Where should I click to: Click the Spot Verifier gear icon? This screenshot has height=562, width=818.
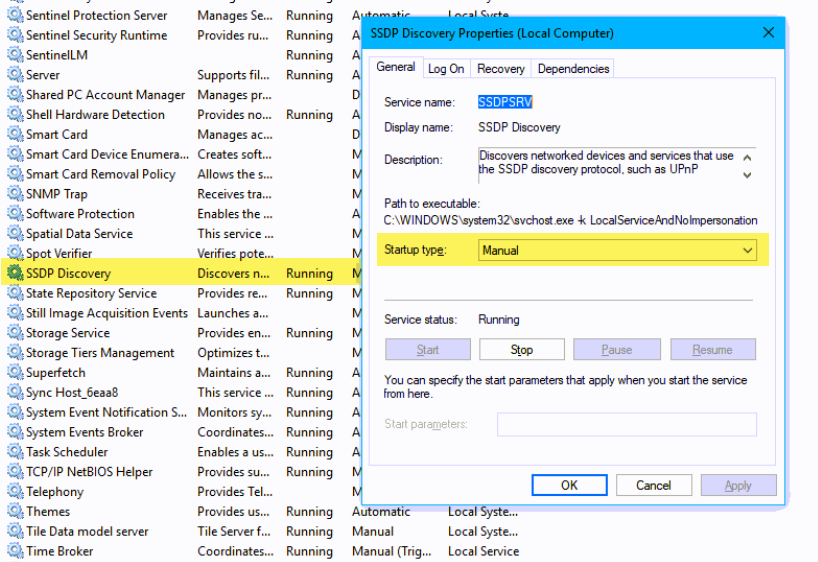(x=15, y=253)
